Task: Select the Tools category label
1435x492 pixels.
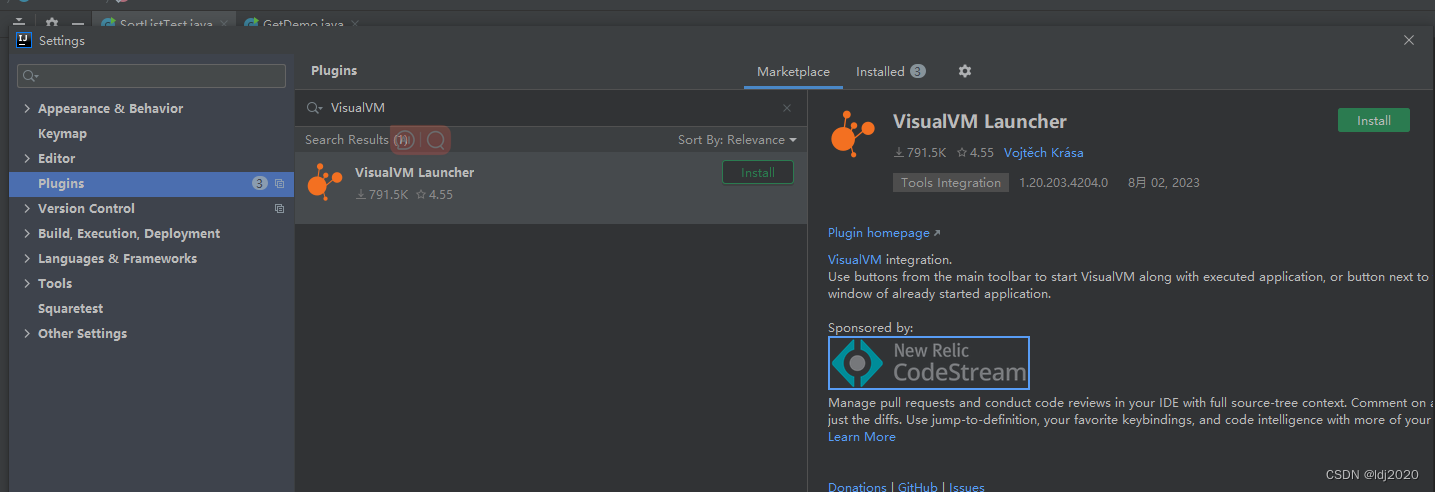Action: click(x=55, y=284)
